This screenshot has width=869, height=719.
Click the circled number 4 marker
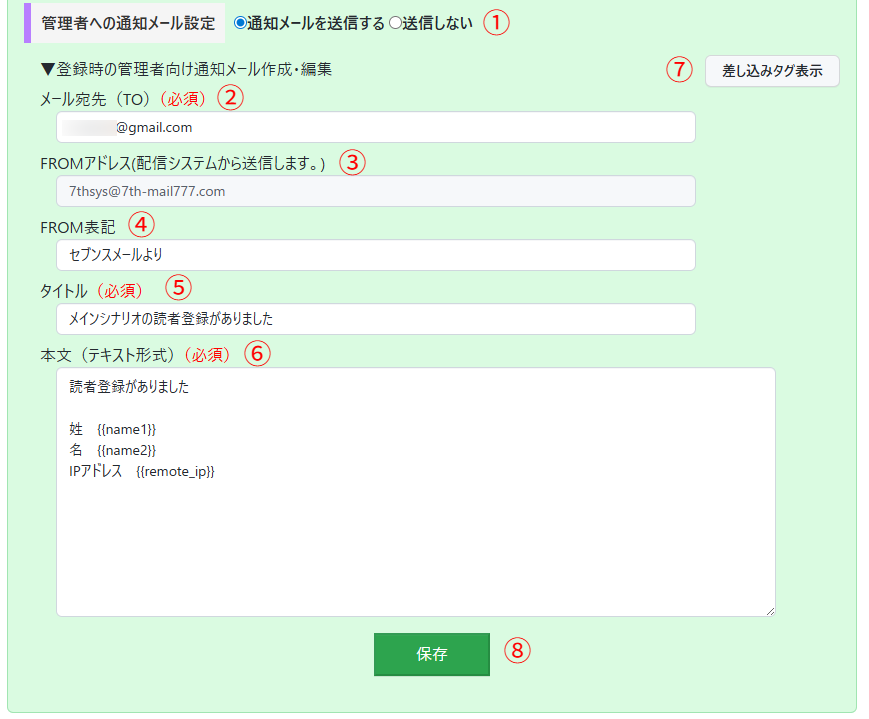point(143,225)
